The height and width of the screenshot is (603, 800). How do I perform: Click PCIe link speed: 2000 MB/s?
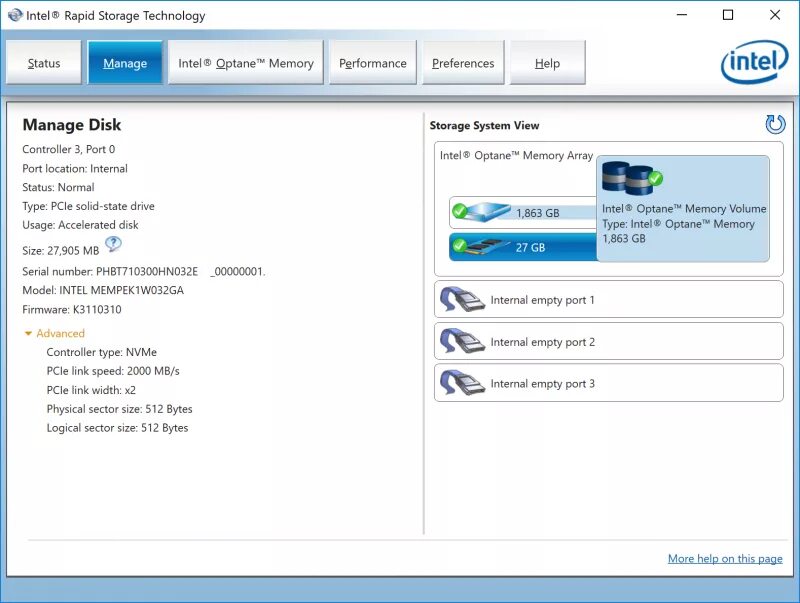tap(113, 371)
